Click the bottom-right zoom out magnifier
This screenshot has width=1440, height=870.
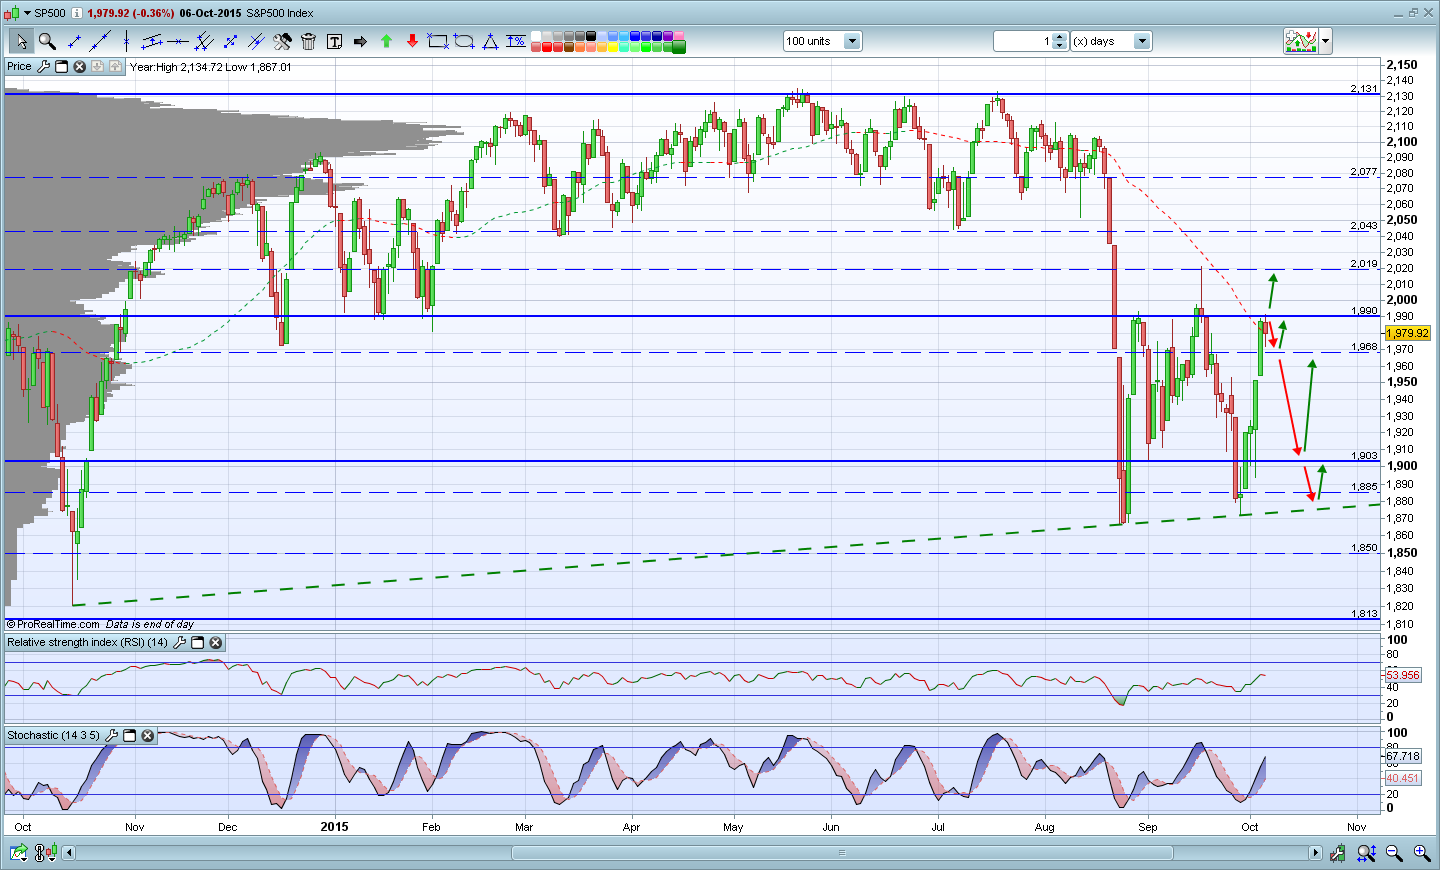[x=1394, y=853]
